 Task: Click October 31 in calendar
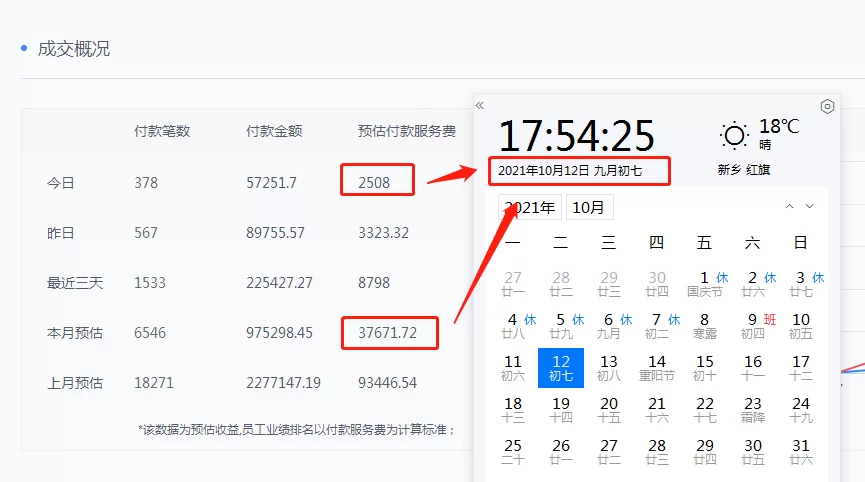tap(801, 451)
